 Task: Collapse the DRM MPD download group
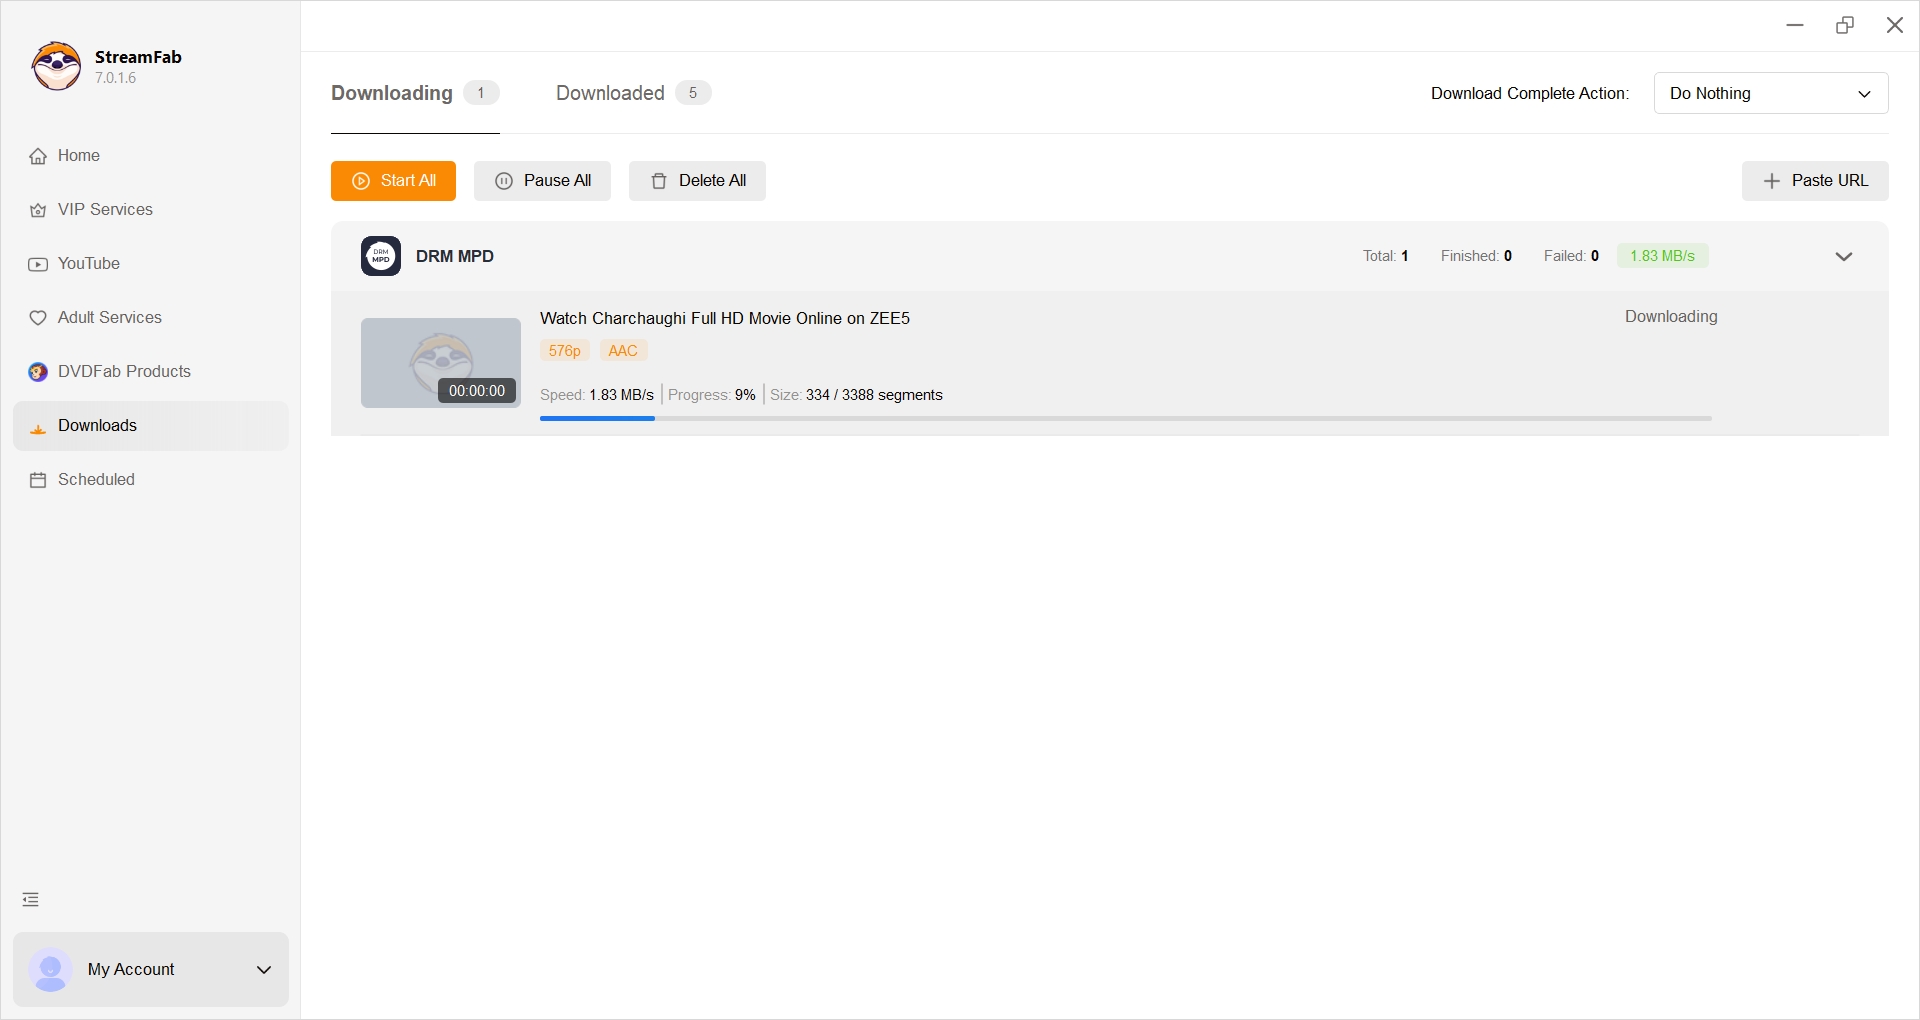[1844, 256]
